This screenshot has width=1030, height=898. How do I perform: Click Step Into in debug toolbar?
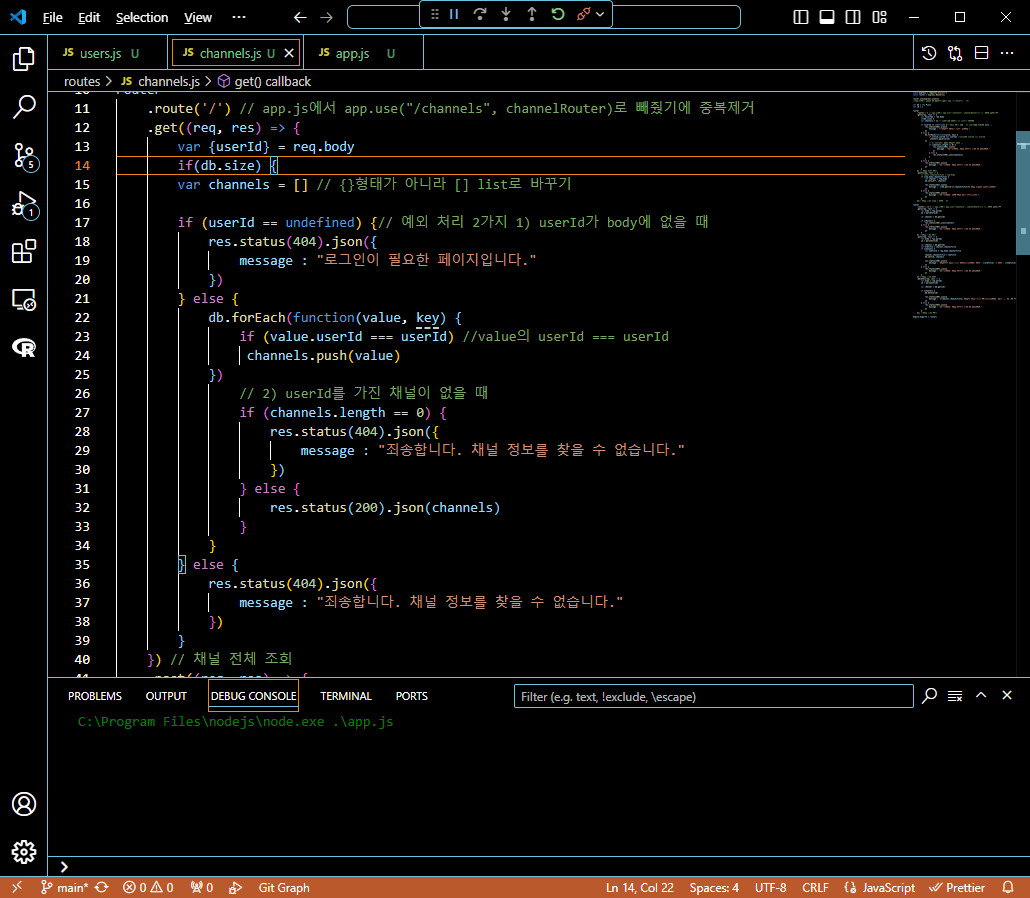coord(506,14)
